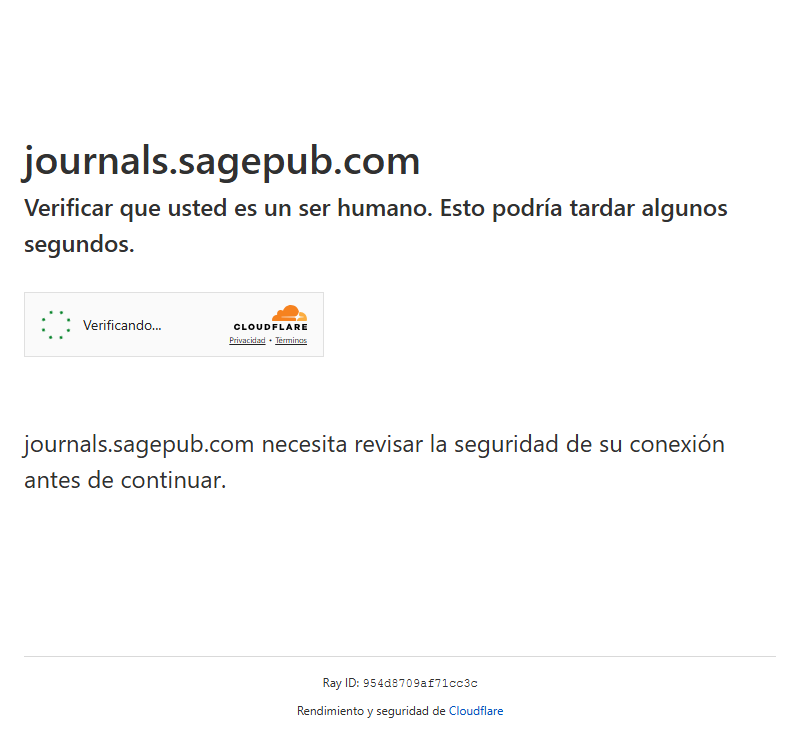Select the Ray ID value 954d8709af71cc3c
Viewport: 800px width, 735px height.
tap(420, 683)
